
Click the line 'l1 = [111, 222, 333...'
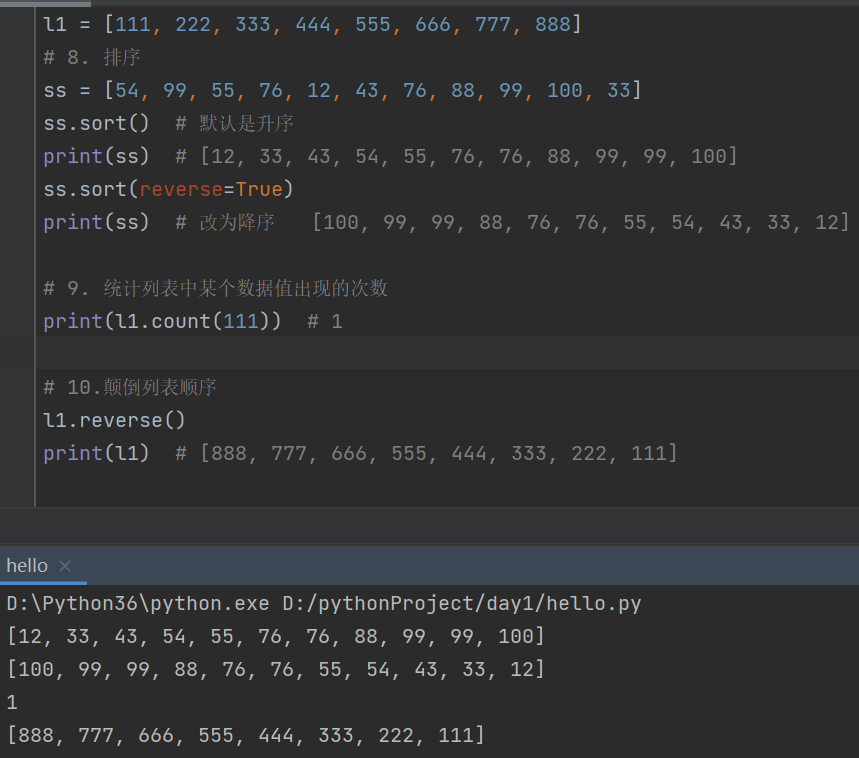tap(312, 25)
